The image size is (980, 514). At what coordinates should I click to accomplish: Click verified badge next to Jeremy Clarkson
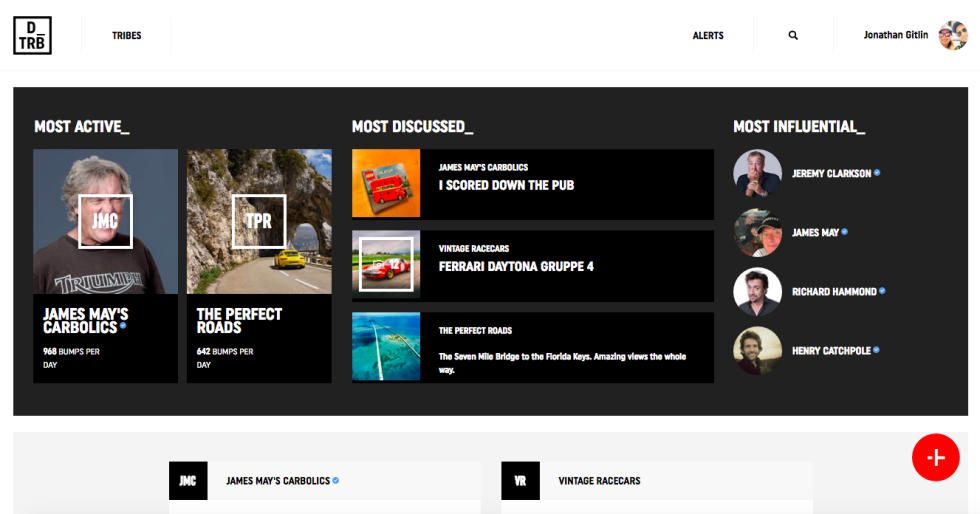(x=877, y=173)
